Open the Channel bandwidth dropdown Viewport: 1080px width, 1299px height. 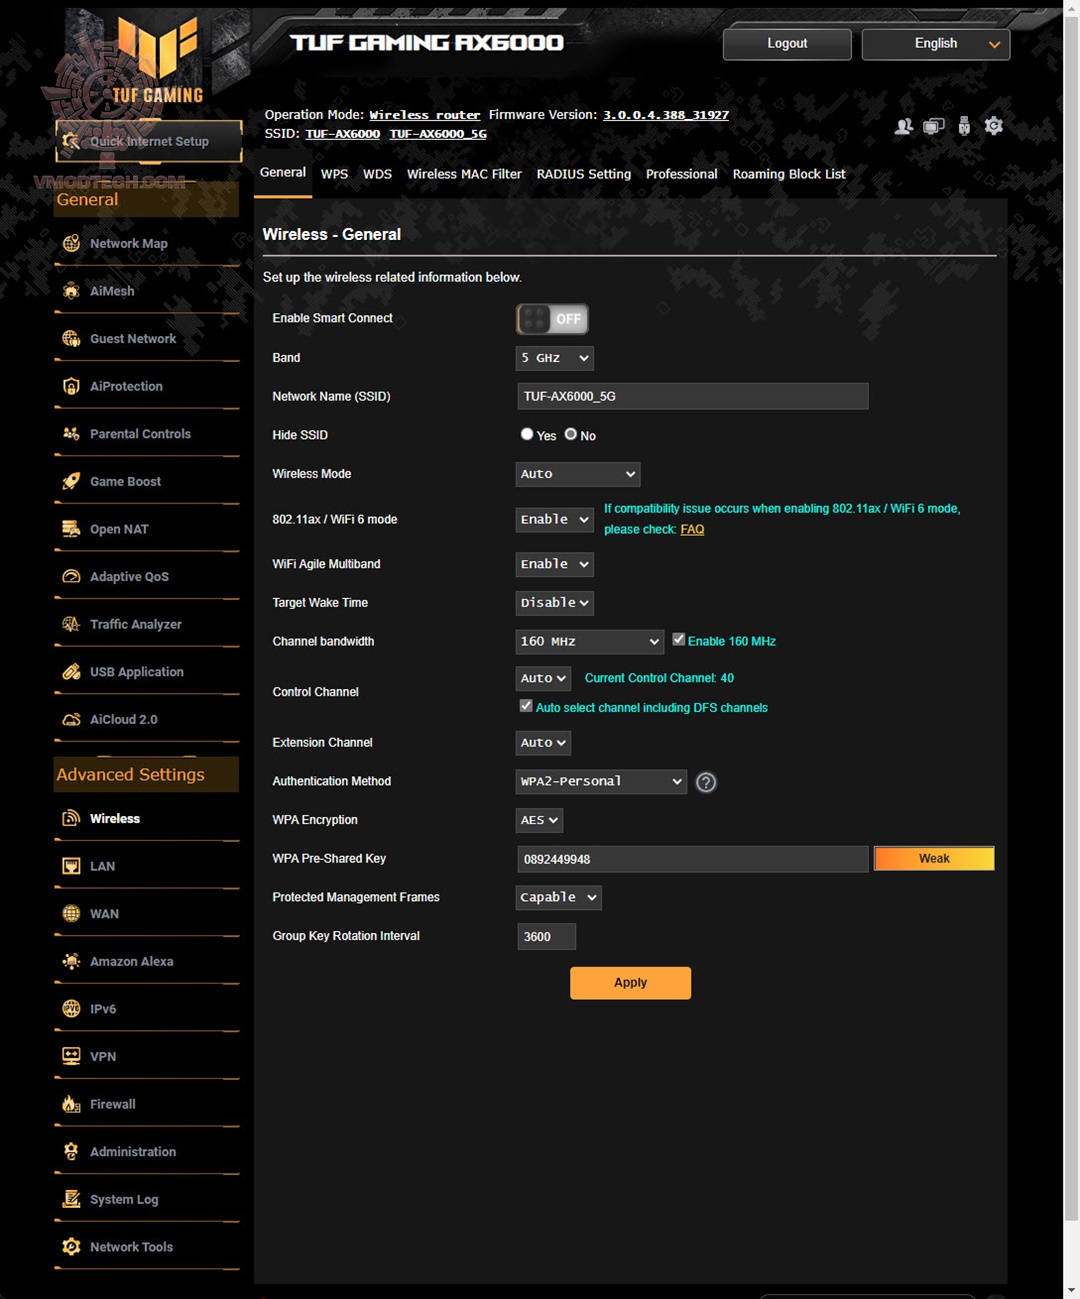click(x=590, y=642)
